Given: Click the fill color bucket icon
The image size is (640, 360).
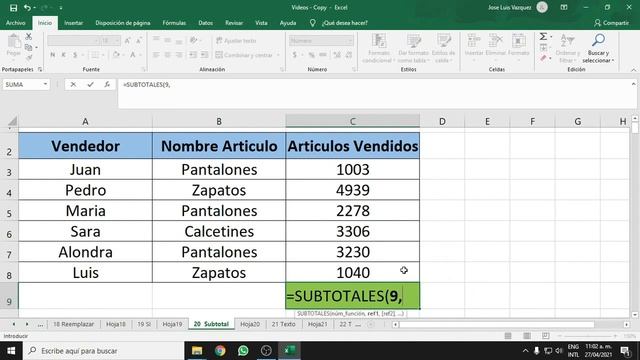Looking at the screenshot, I should pos(116,55).
